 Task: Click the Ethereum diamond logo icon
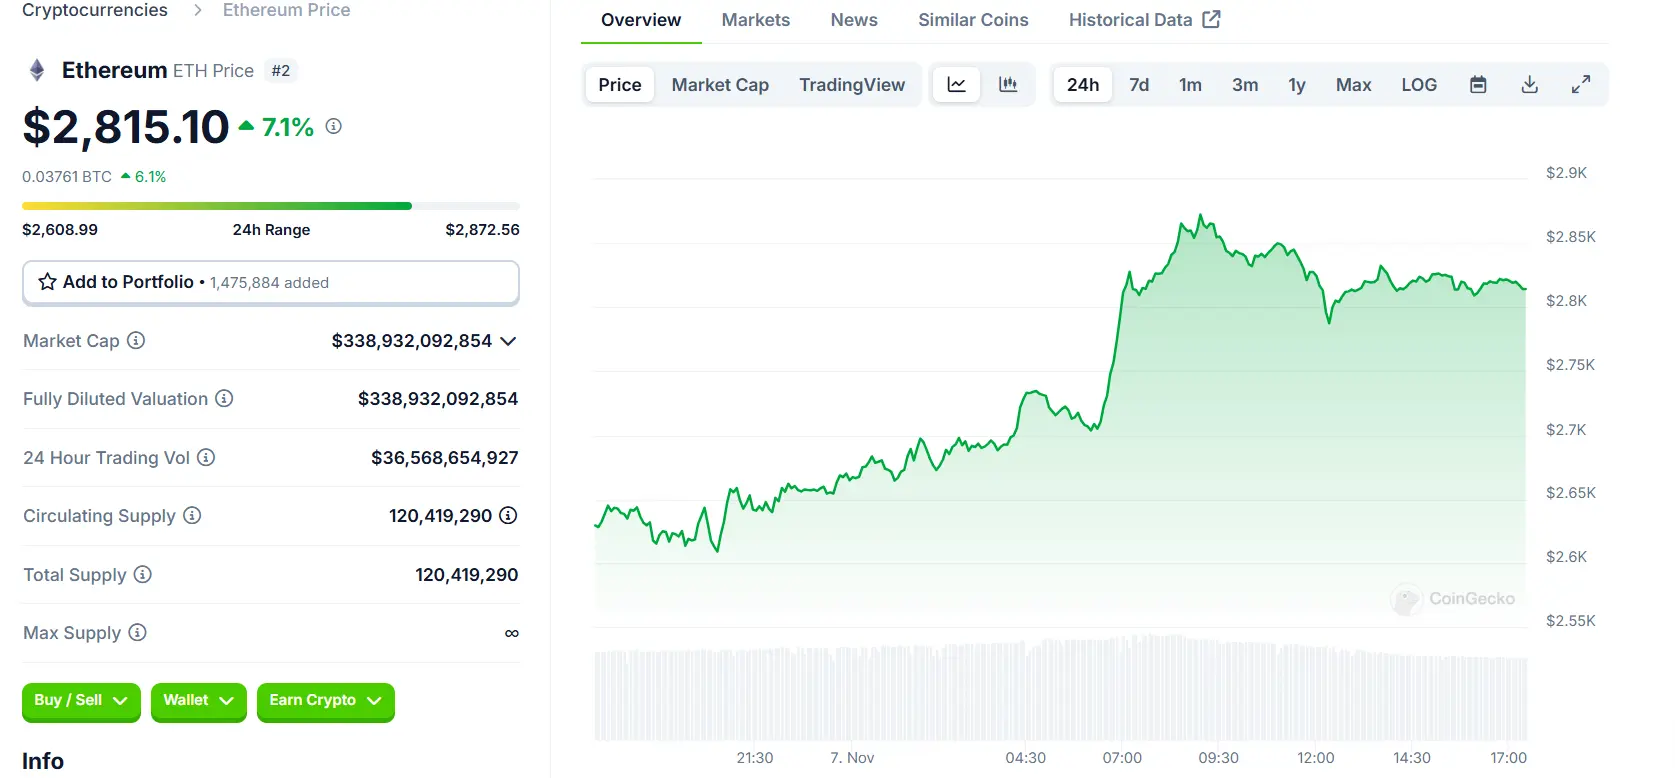(37, 70)
